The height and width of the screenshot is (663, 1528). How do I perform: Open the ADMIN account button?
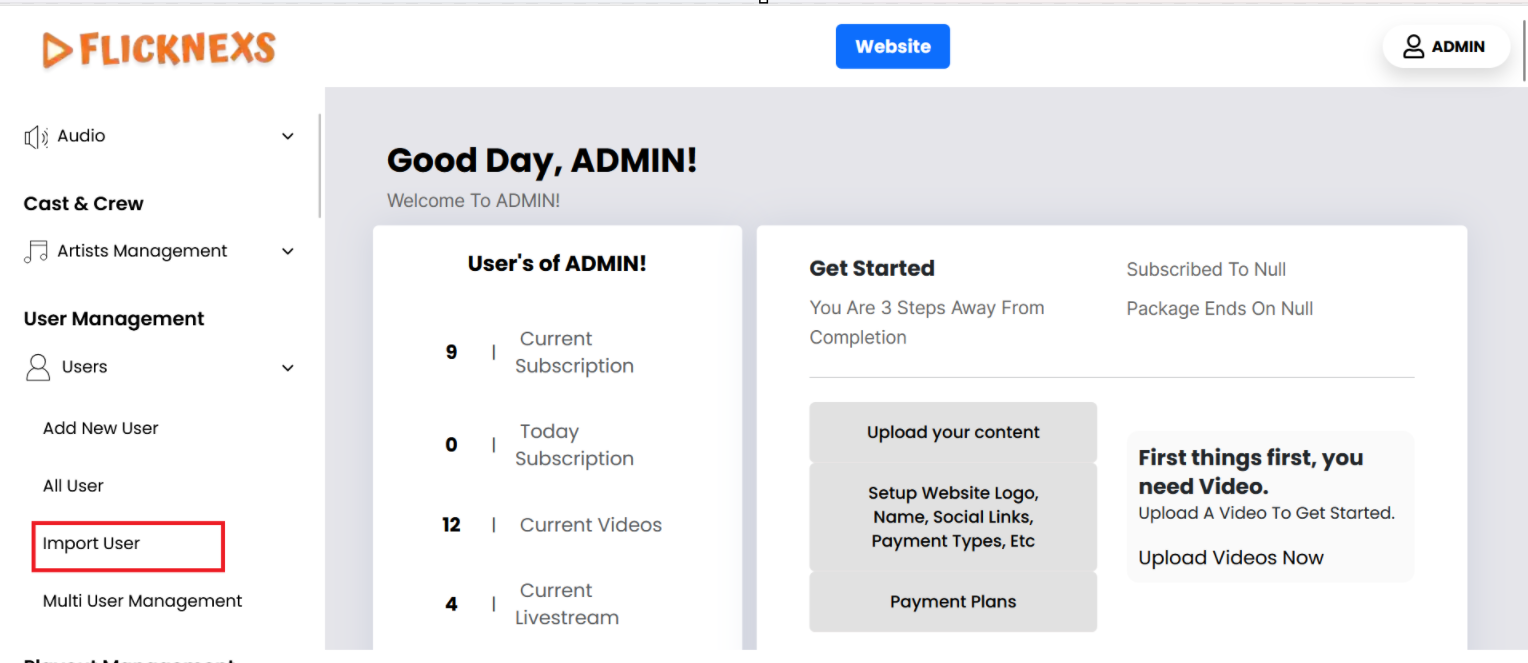click(1446, 47)
